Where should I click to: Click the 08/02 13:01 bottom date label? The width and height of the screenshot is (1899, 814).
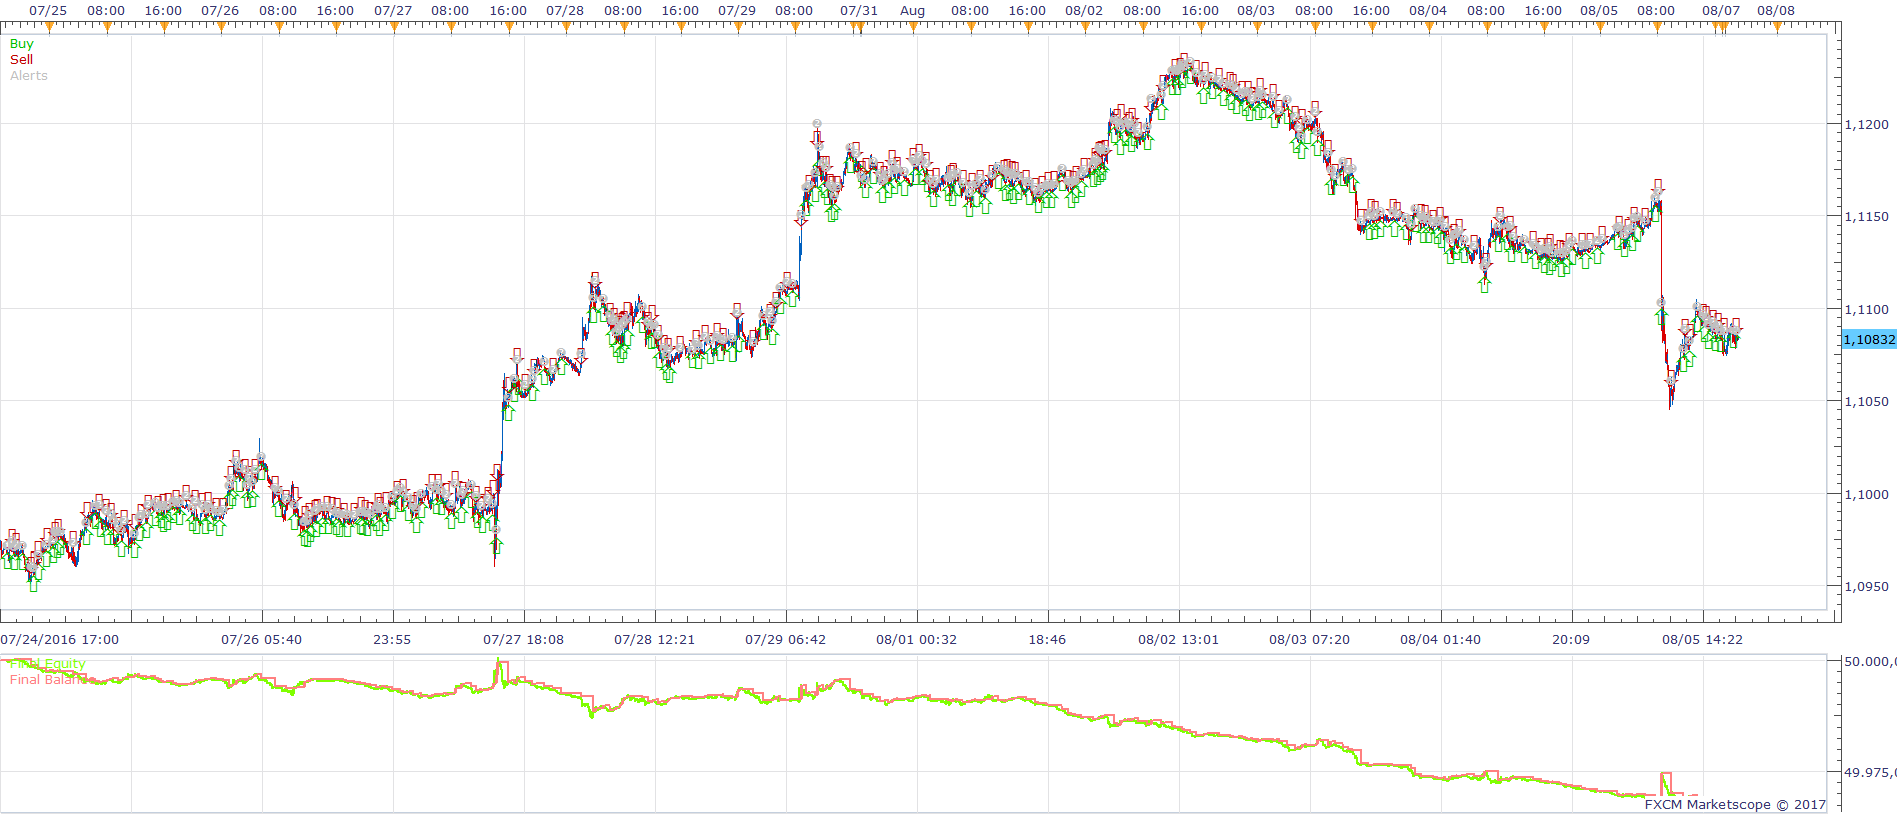pyautogui.click(x=1178, y=640)
